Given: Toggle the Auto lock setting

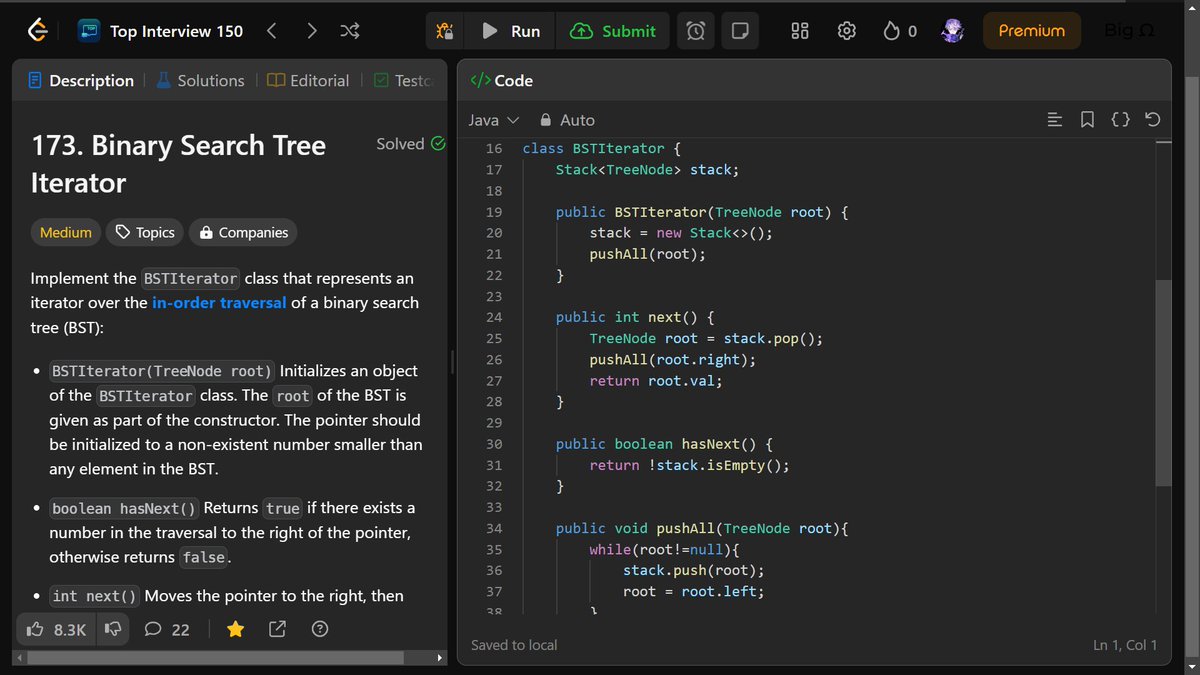Looking at the screenshot, I should coord(567,120).
